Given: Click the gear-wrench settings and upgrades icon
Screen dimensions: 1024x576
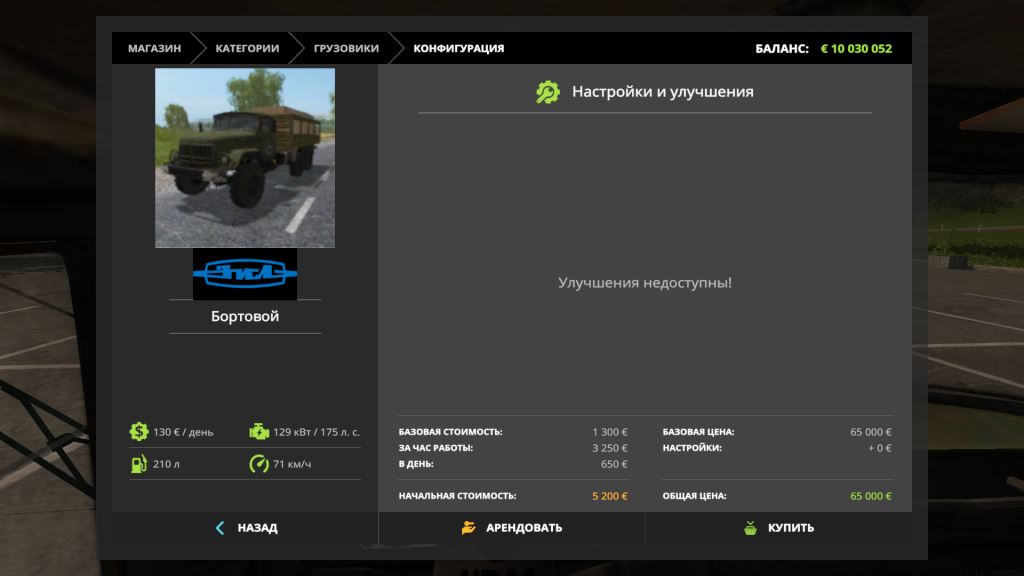Looking at the screenshot, I should (x=548, y=92).
